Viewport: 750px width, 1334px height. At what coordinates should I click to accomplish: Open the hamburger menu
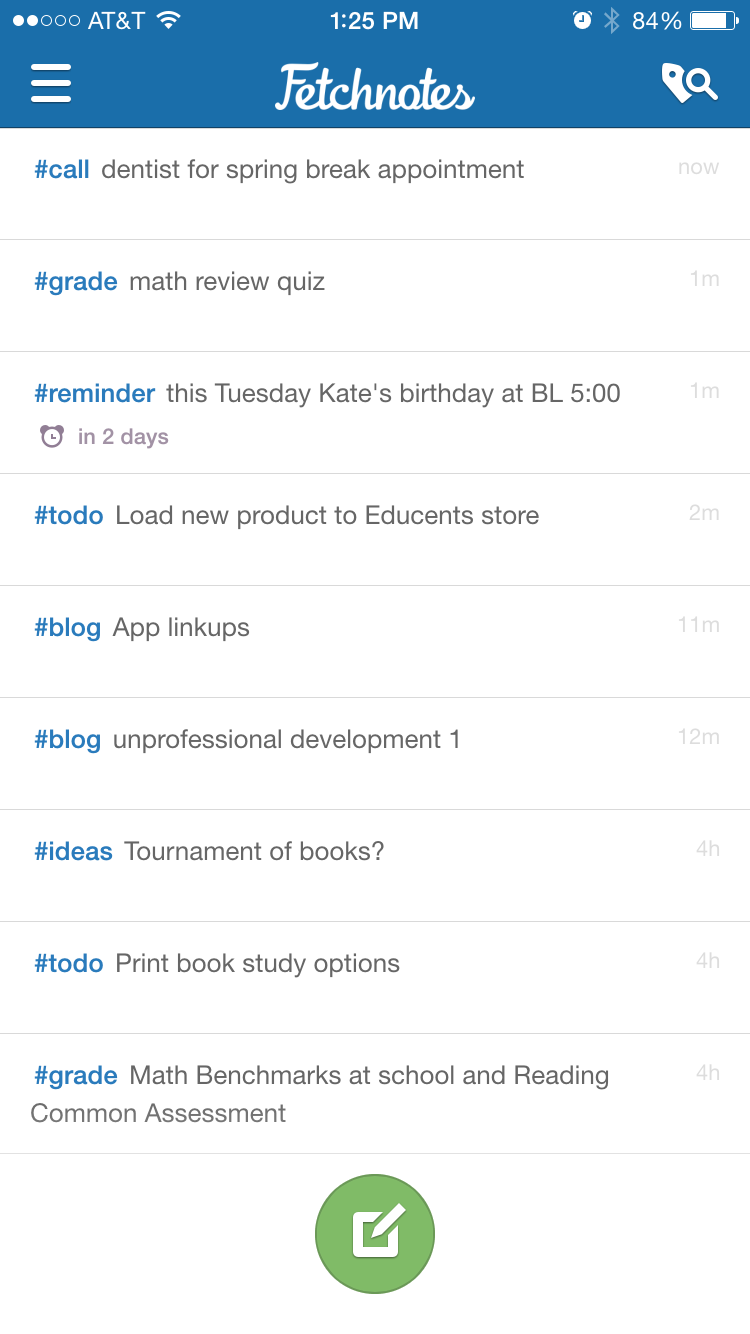pyautogui.click(x=51, y=84)
